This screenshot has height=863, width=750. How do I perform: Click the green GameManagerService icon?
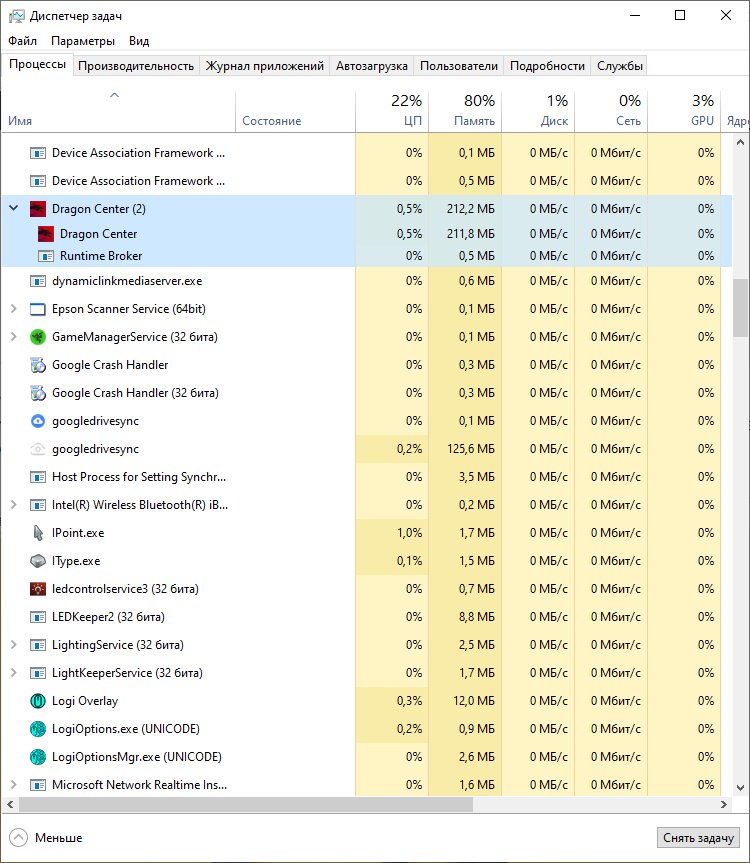(37, 337)
